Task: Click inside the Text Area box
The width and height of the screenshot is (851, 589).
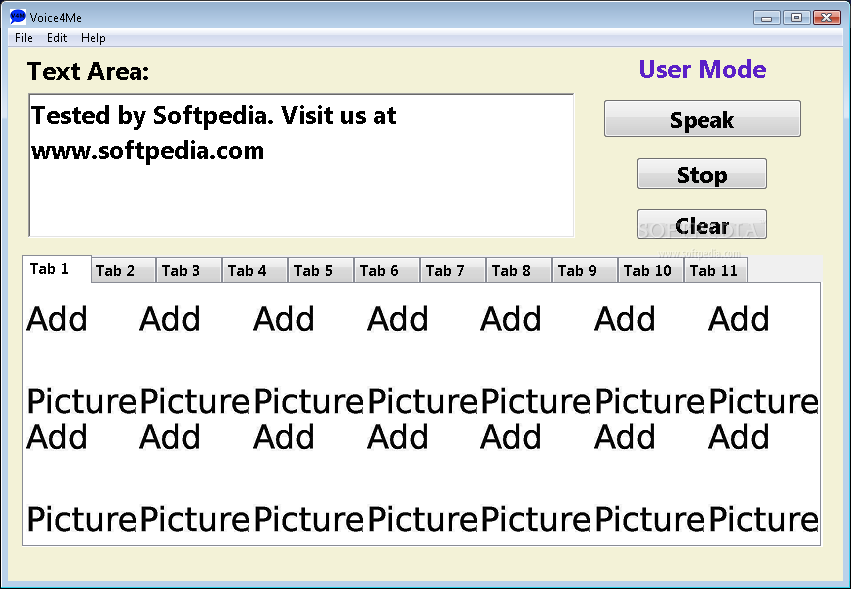Action: (x=301, y=166)
